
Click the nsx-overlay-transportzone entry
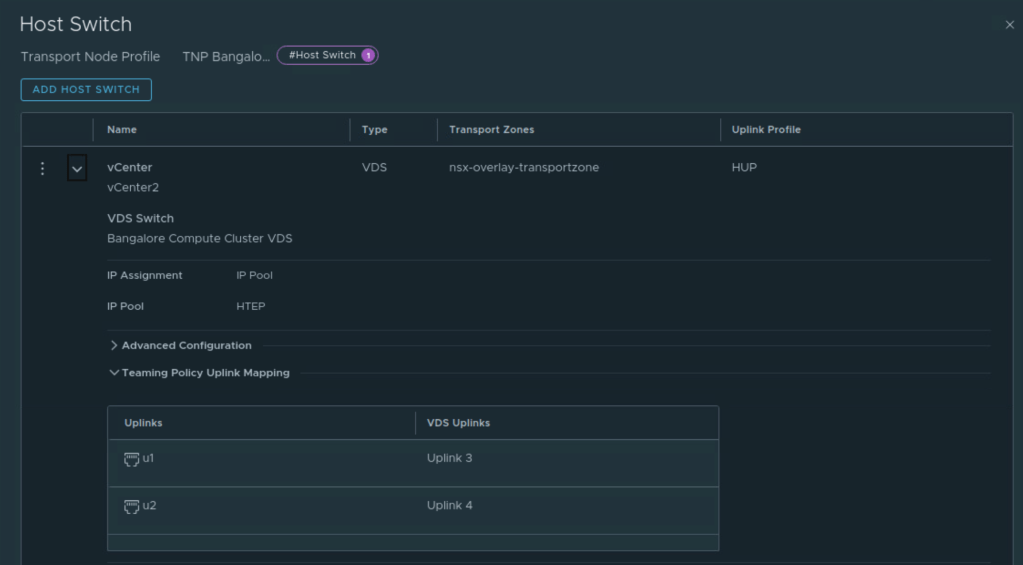click(524, 168)
